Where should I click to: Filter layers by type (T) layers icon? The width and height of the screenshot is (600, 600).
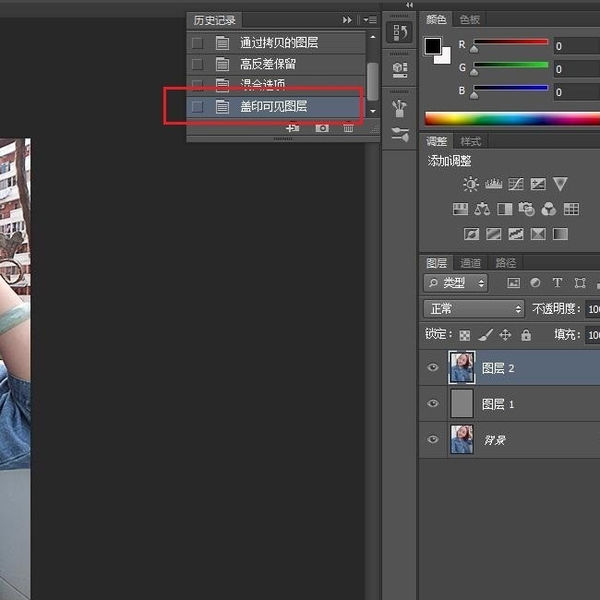[557, 283]
